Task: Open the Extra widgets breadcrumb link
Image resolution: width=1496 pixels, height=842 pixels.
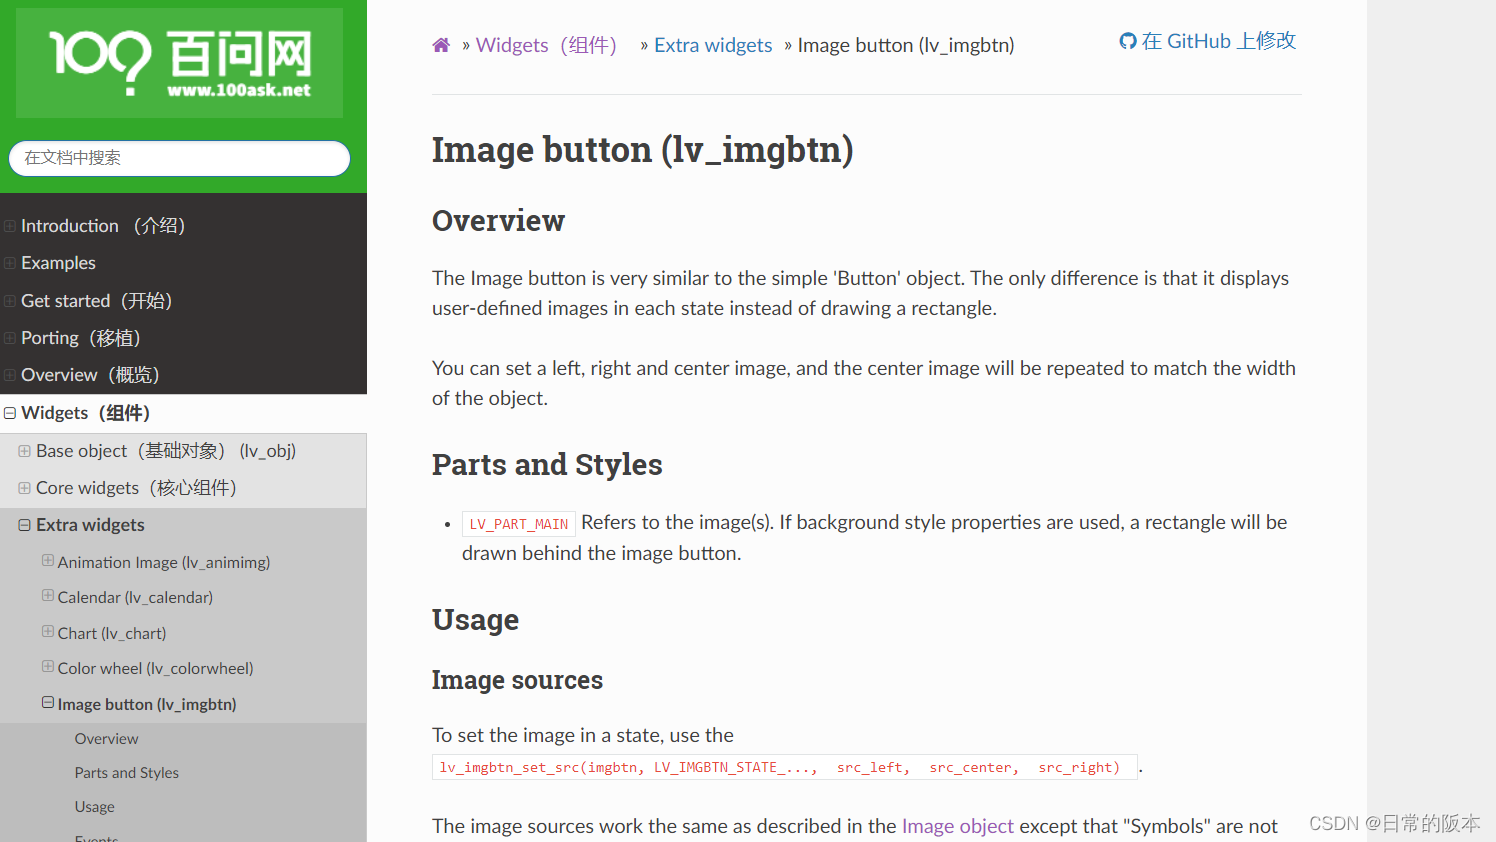Action: tap(713, 45)
